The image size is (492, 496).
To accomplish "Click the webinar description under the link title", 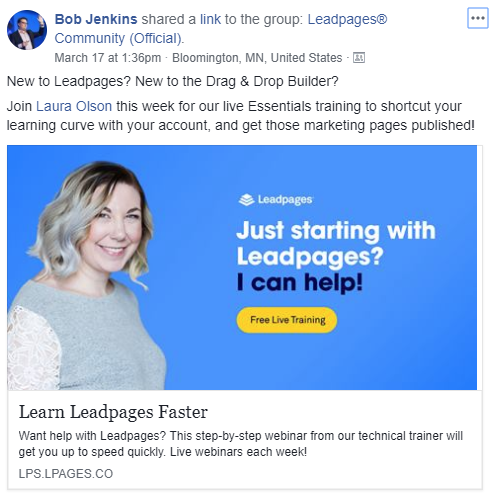I will tap(241, 444).
